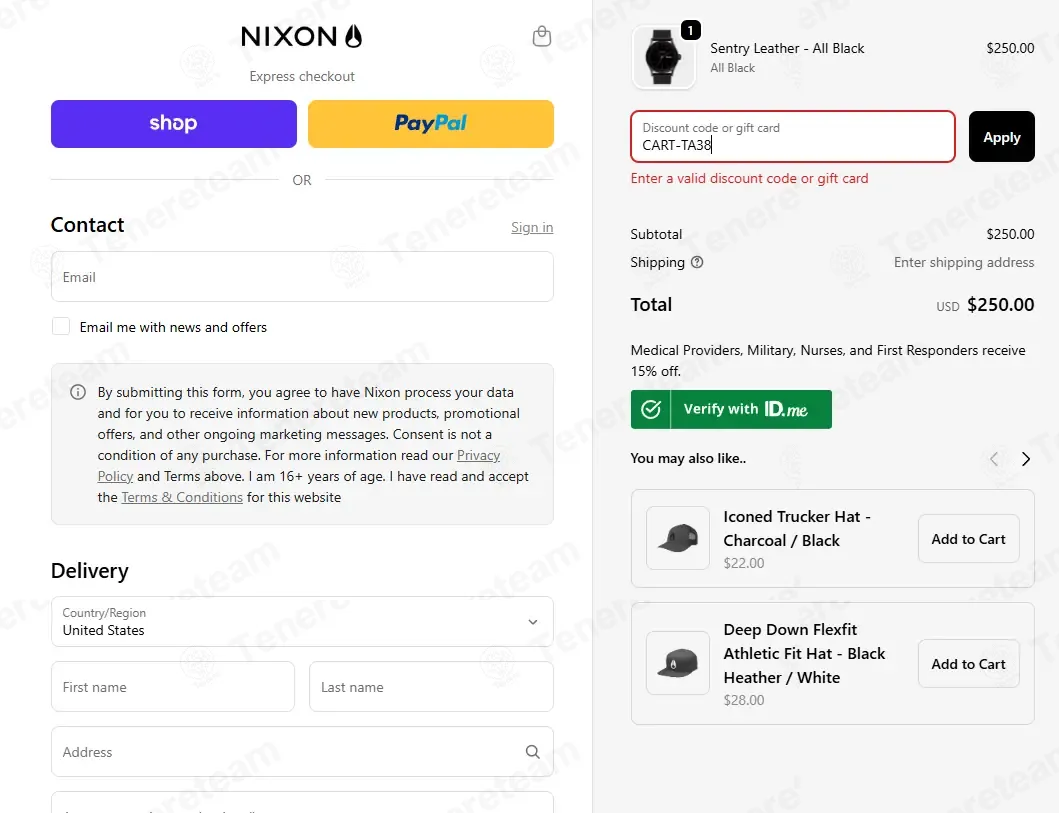
Task: Click the info icon in consent notice
Action: [78, 392]
